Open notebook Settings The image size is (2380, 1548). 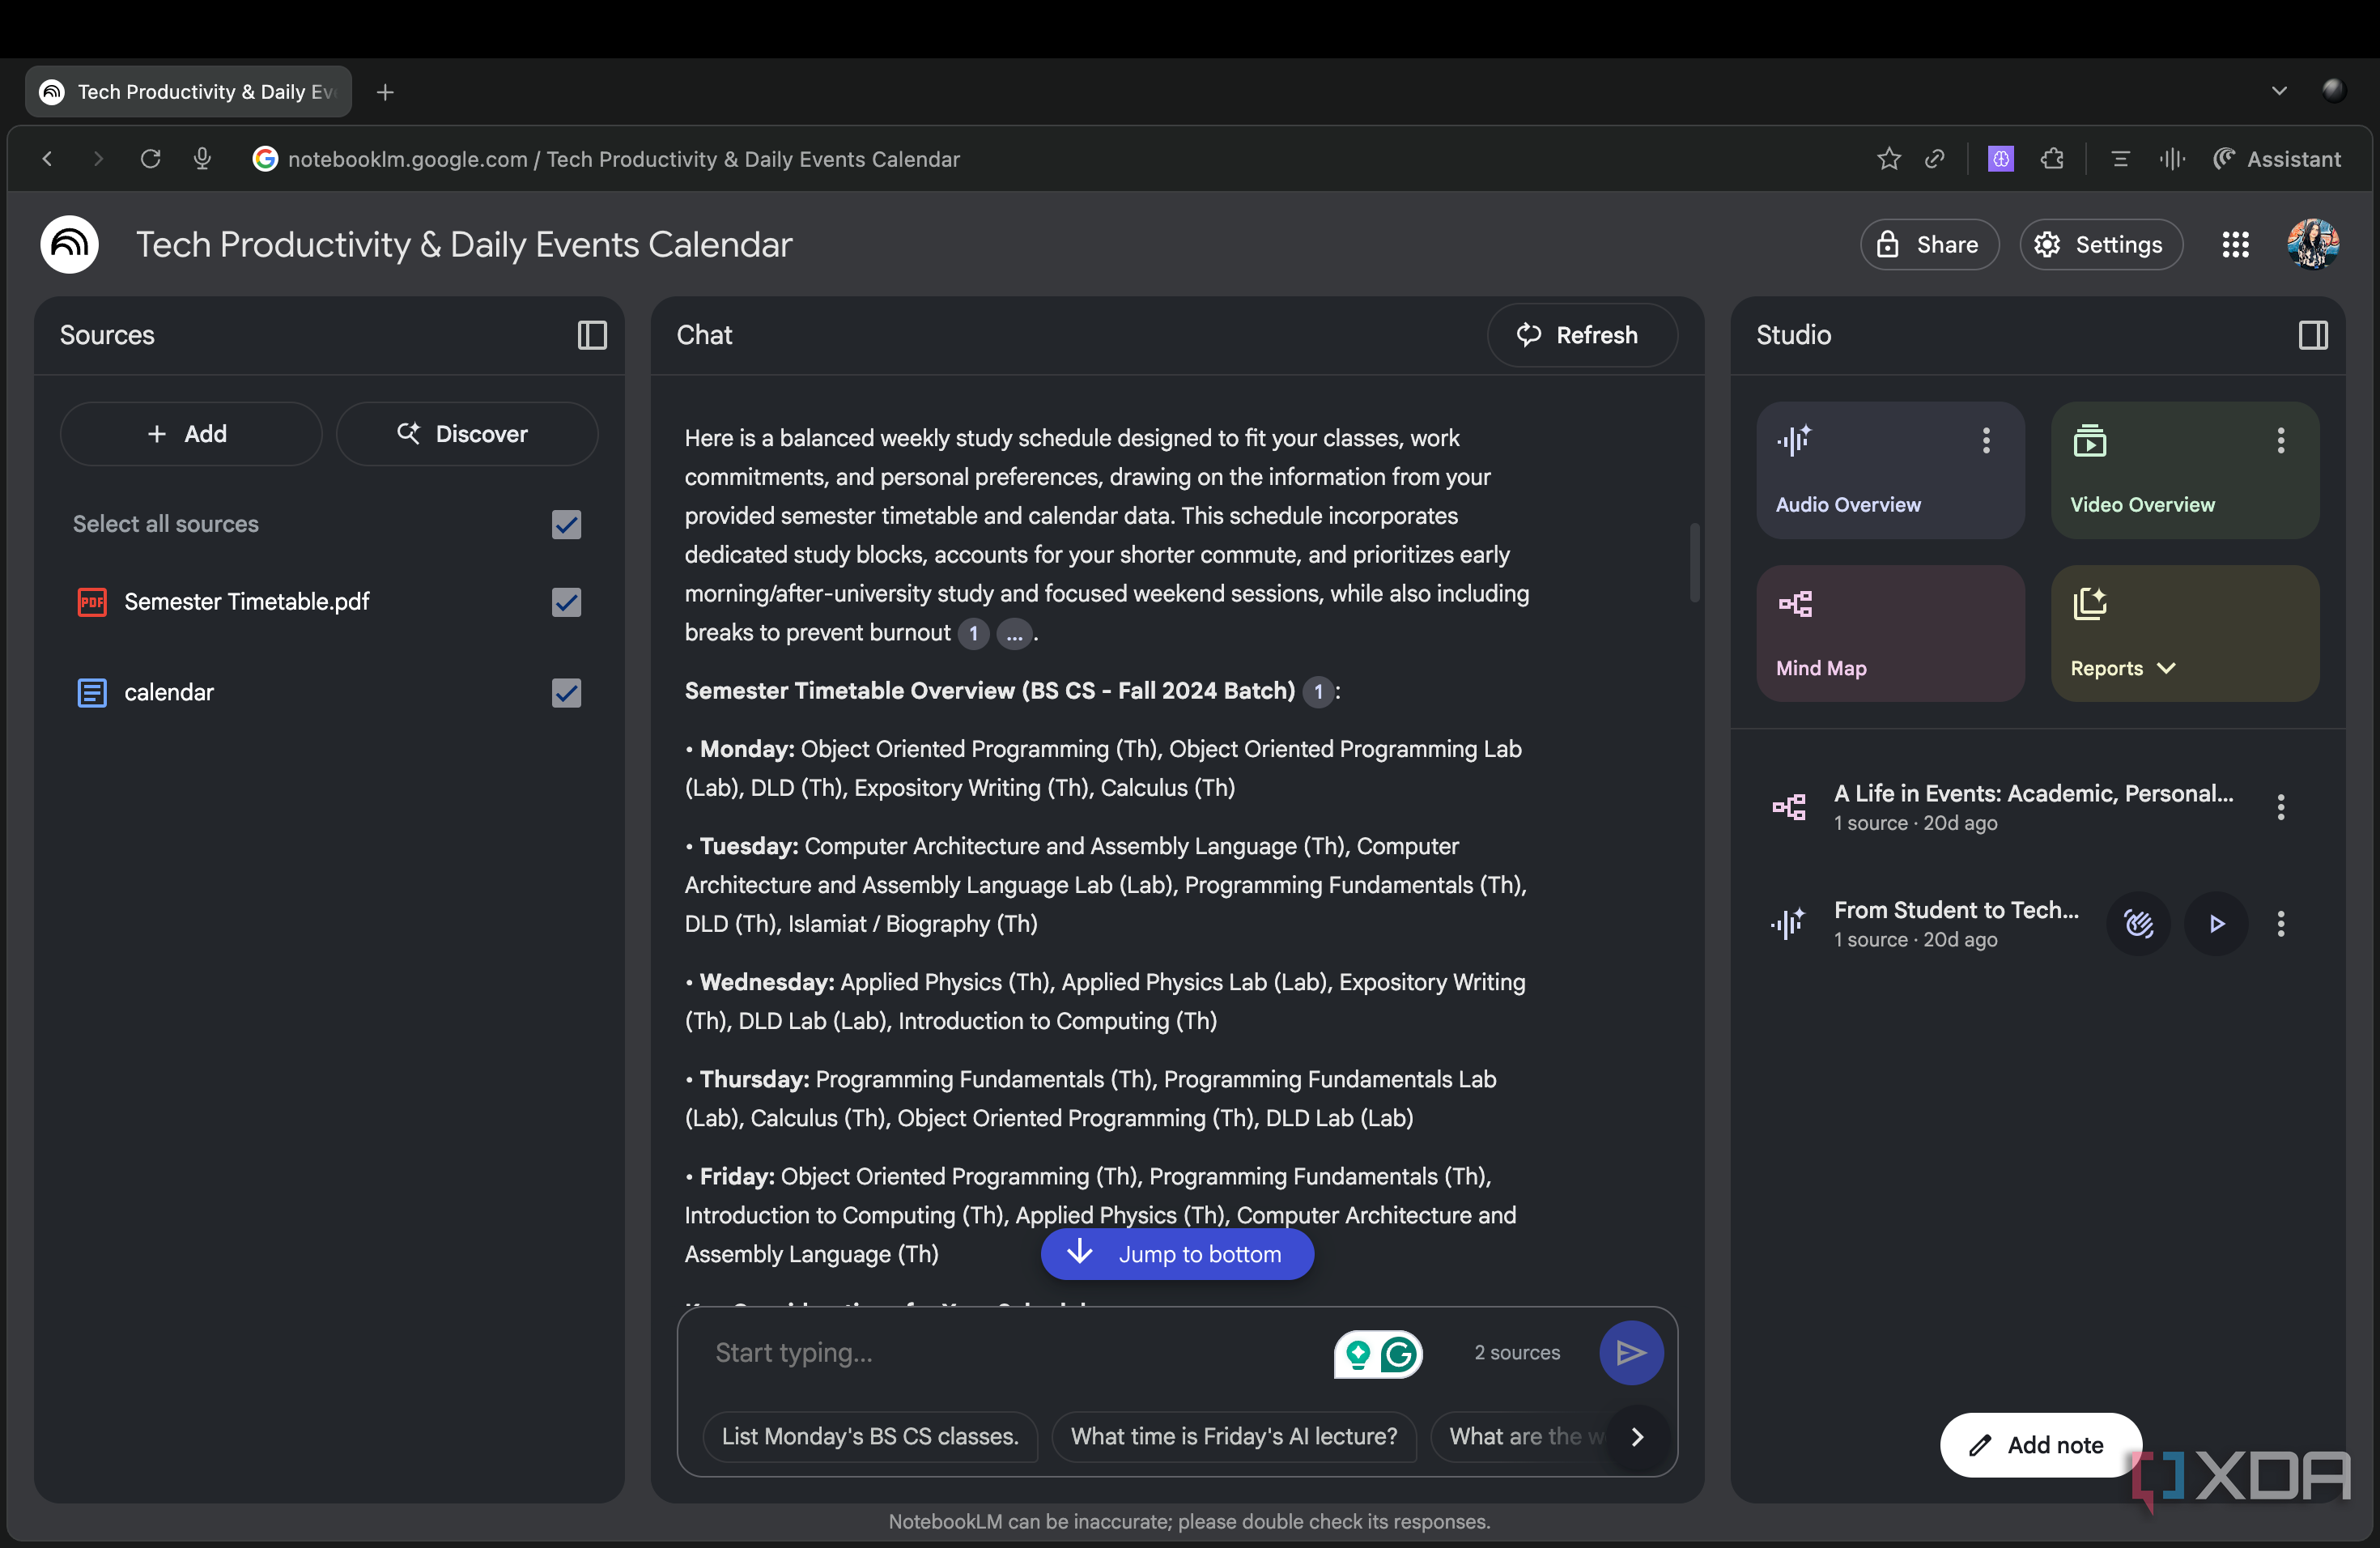tap(2100, 244)
